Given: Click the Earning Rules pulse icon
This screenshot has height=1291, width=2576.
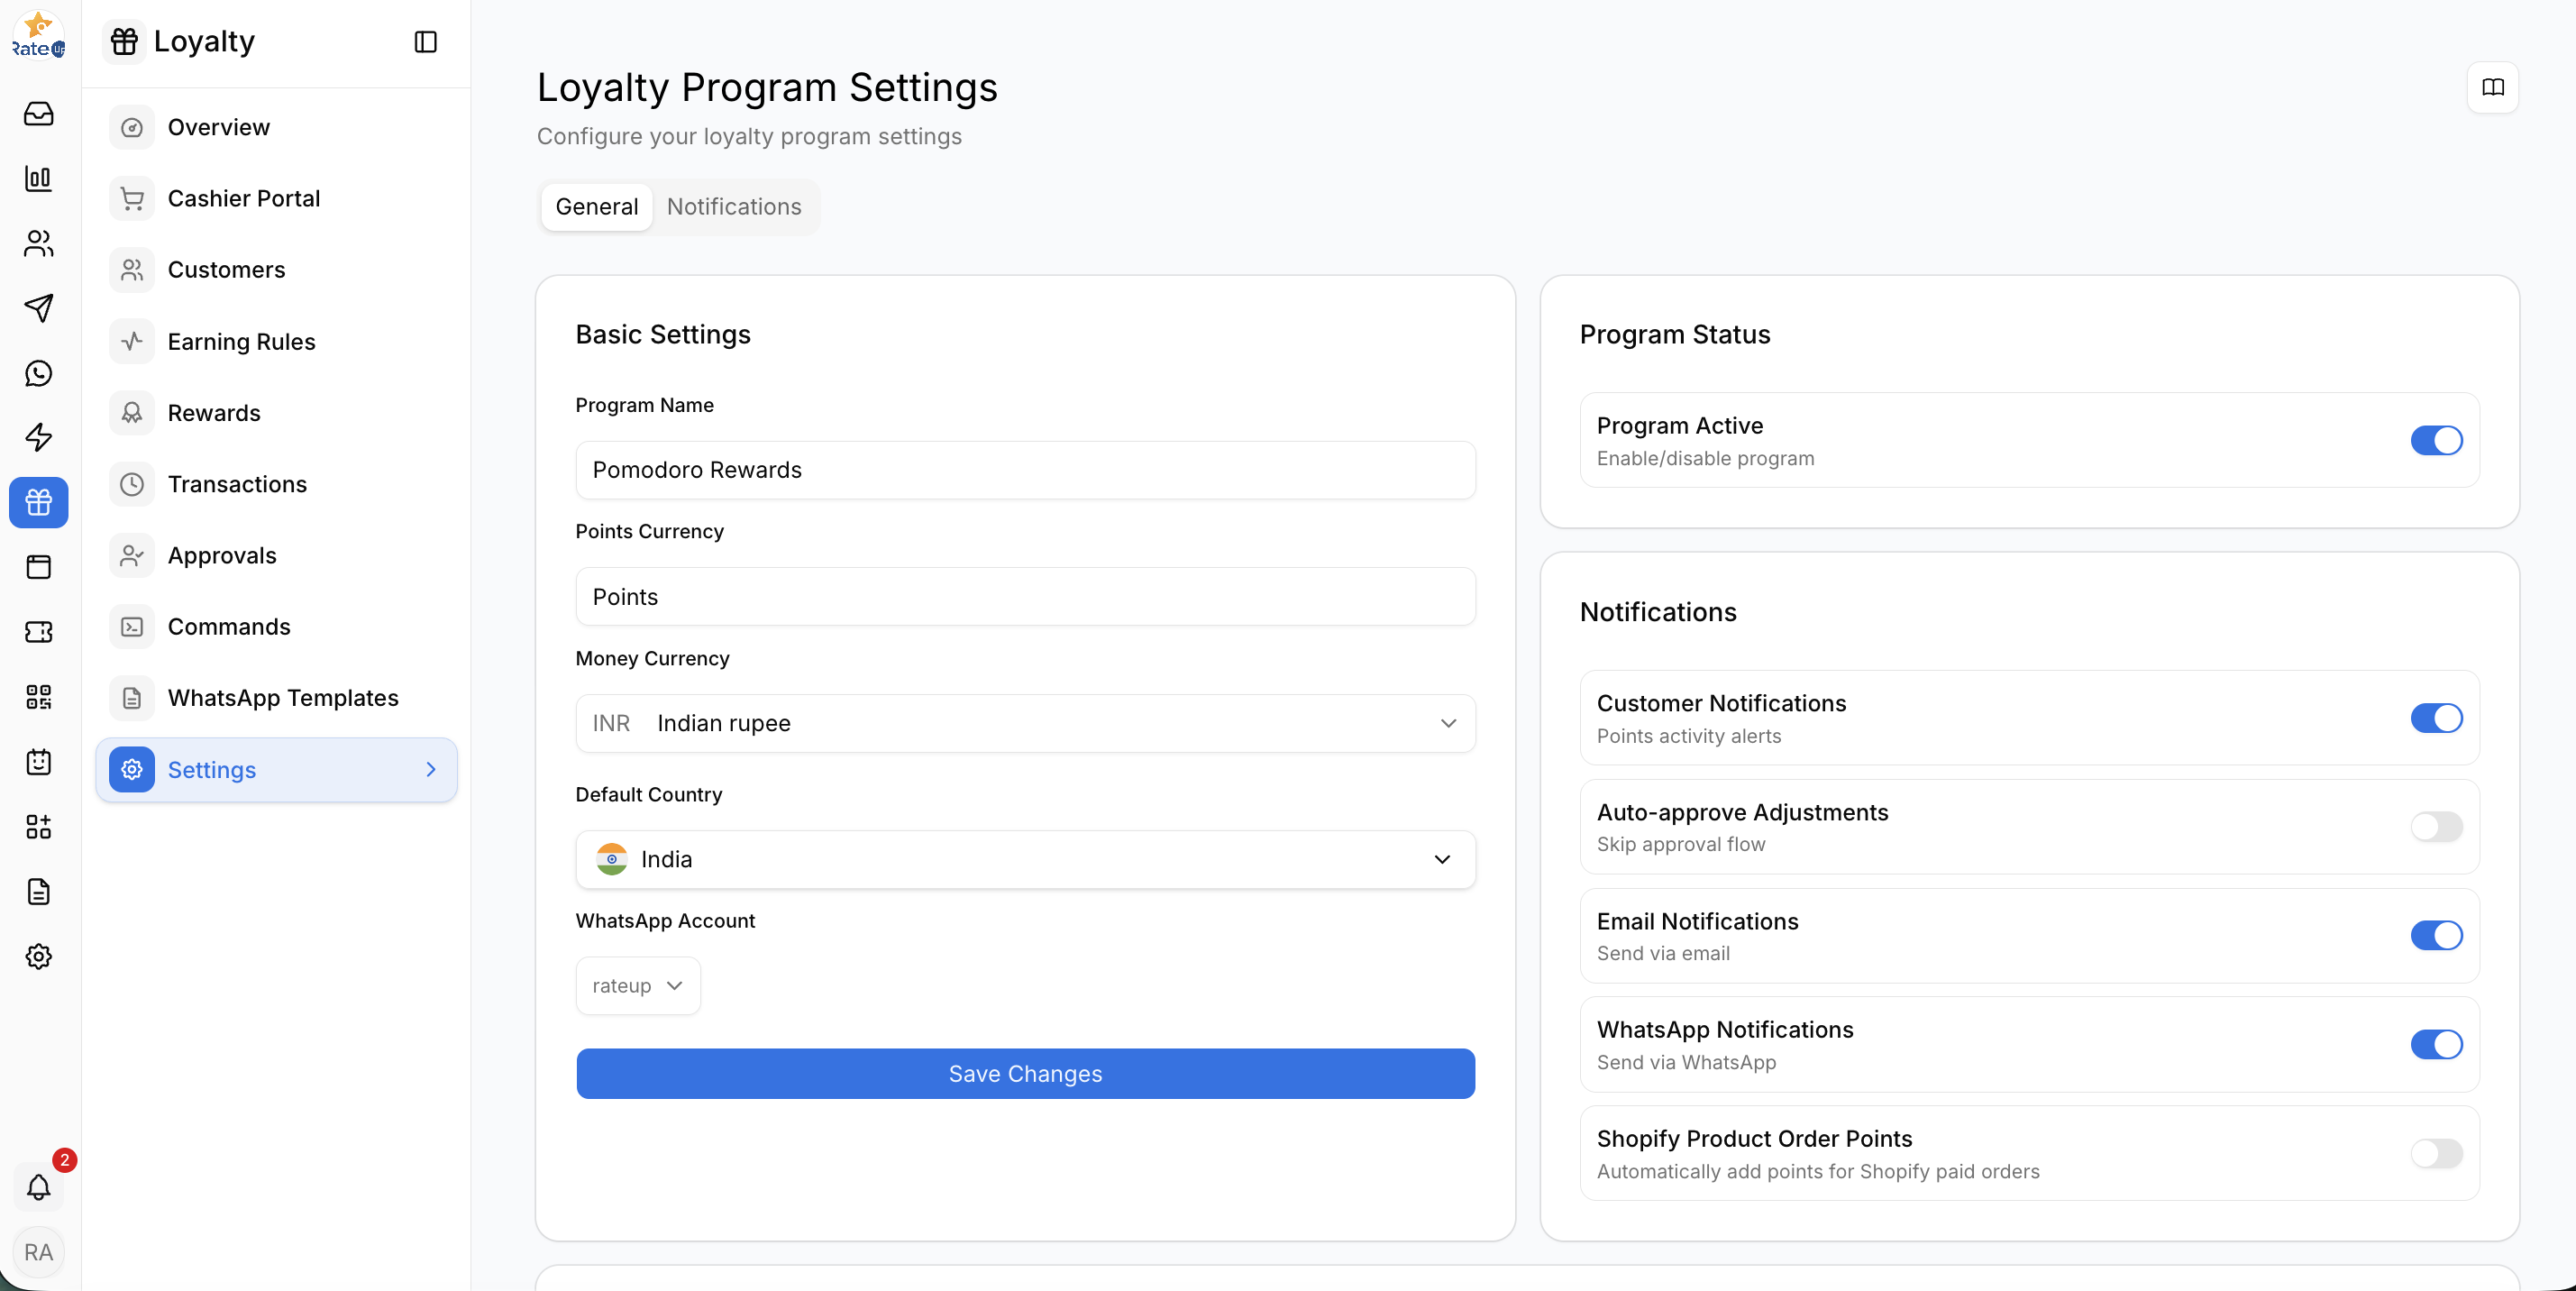Looking at the screenshot, I should tap(132, 342).
